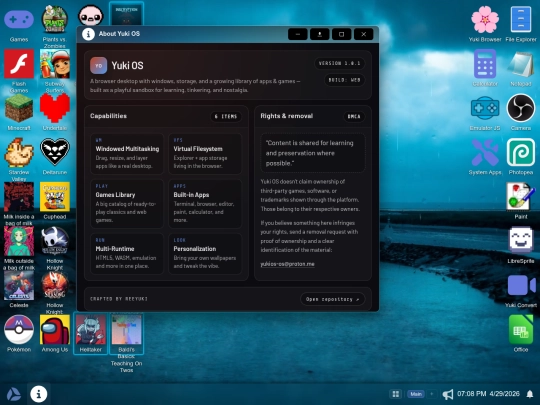Click the megaphone announcements icon on taskbar

click(x=447, y=394)
